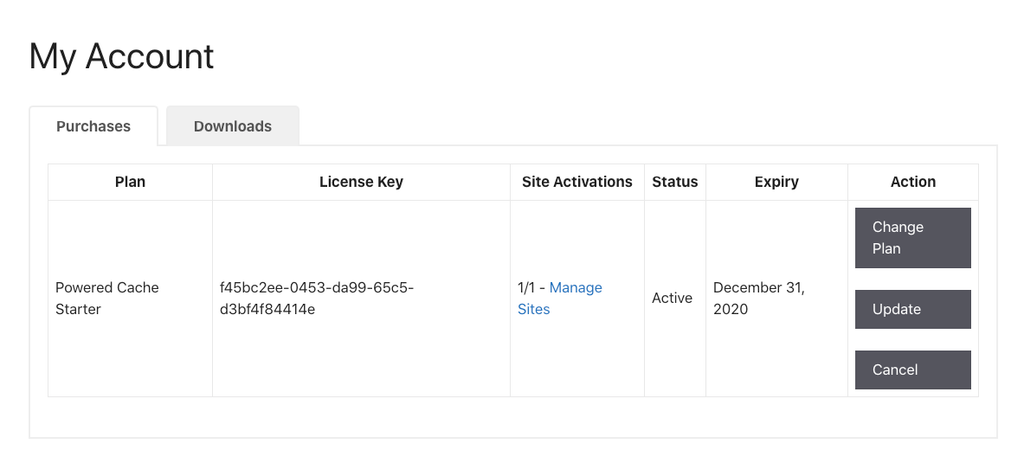Click the Site Activations column header
This screenshot has height=469, width=1024.
coord(577,182)
